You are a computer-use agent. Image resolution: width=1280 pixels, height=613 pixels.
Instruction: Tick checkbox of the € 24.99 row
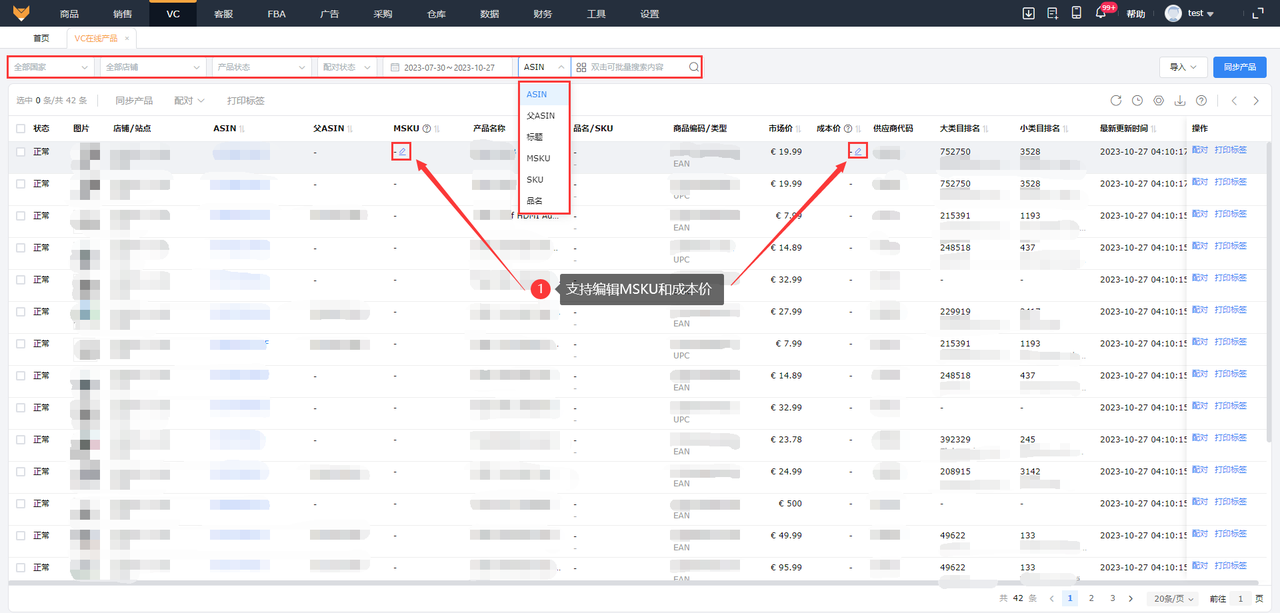(20, 471)
